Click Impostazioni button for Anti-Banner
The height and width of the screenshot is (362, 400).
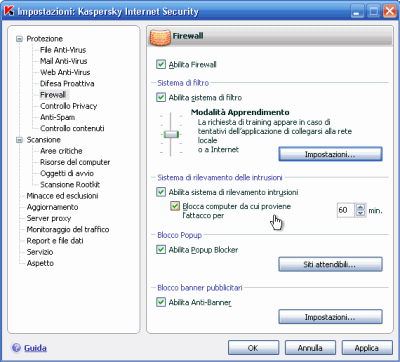[330, 317]
